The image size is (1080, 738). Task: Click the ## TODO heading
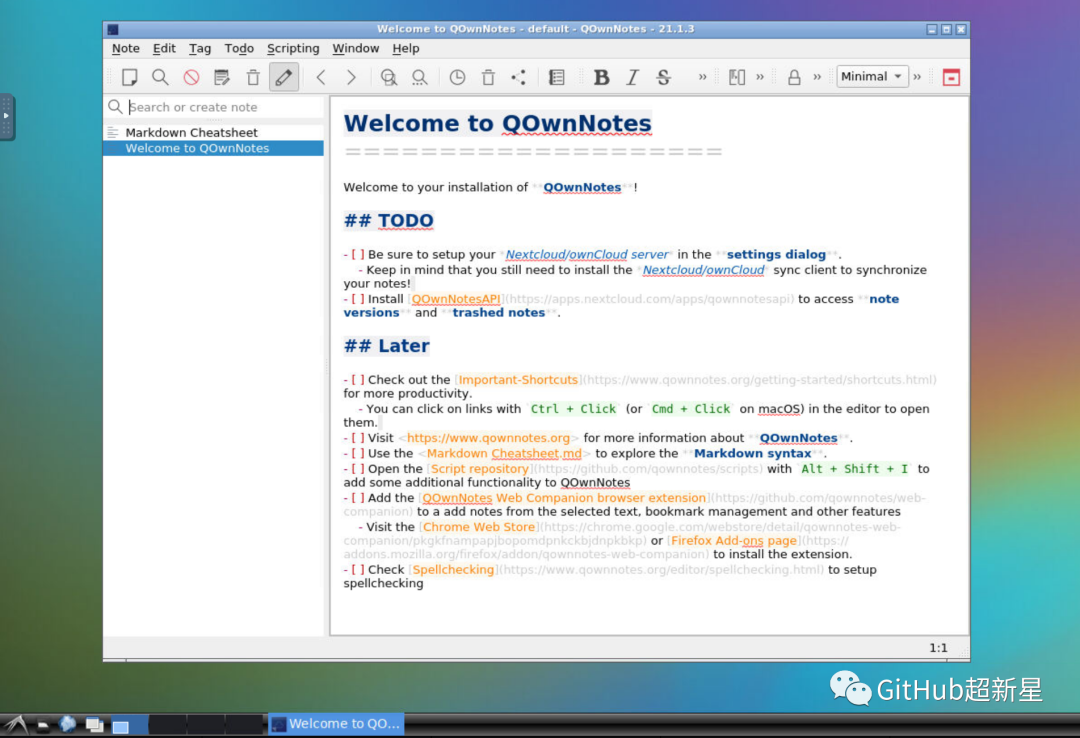click(388, 221)
